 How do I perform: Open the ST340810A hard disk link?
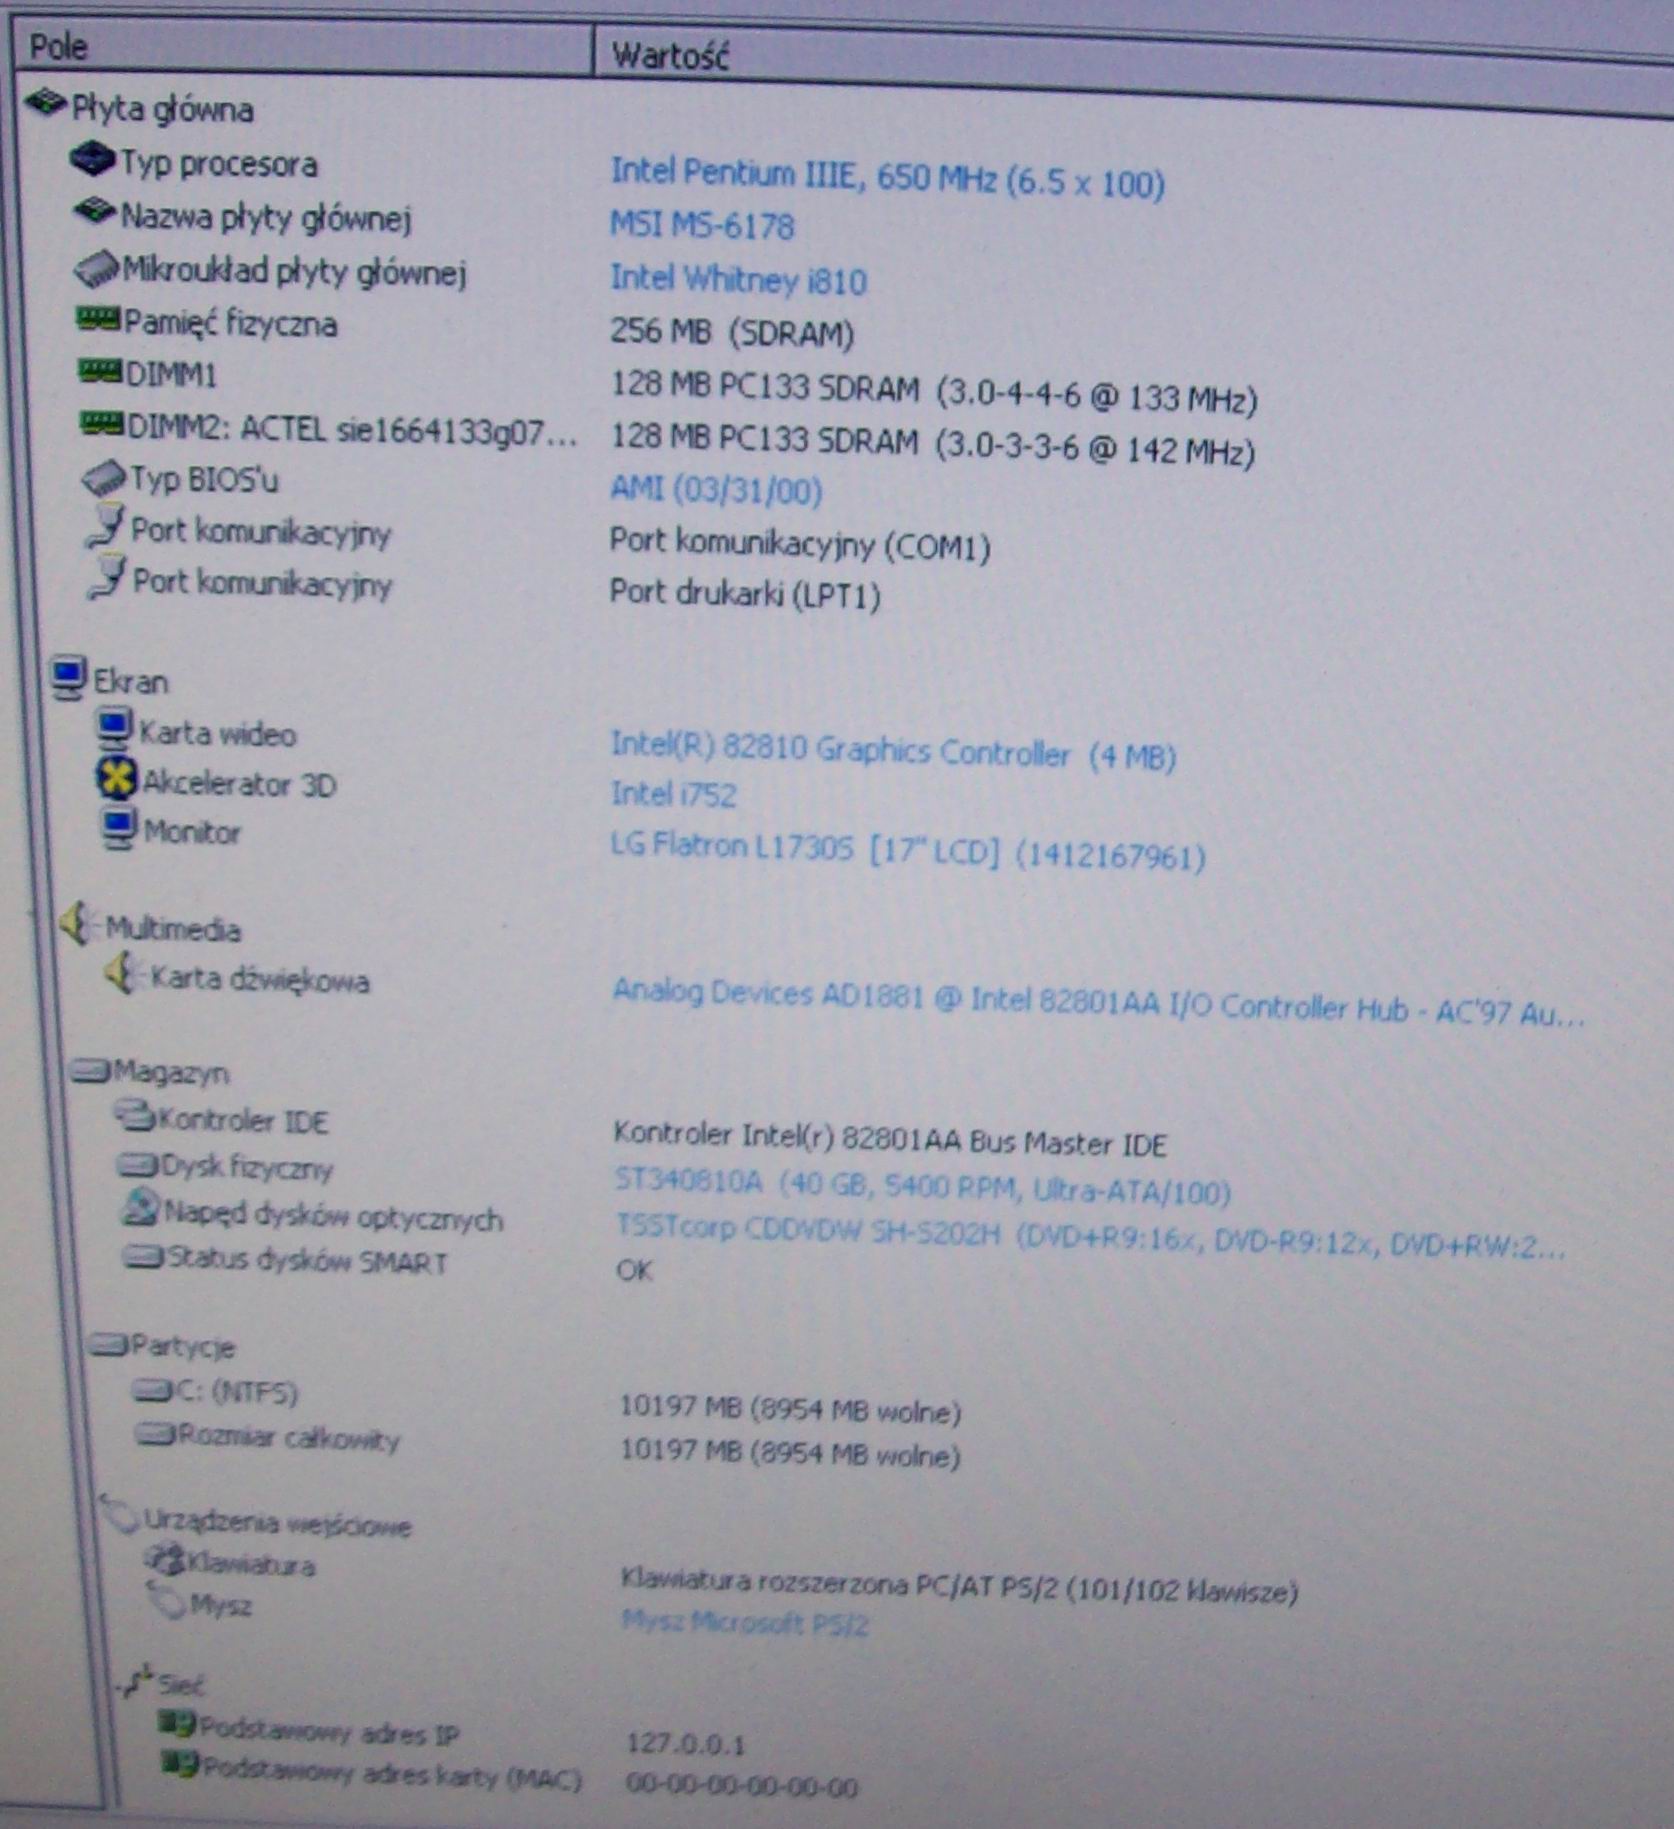[923, 1187]
